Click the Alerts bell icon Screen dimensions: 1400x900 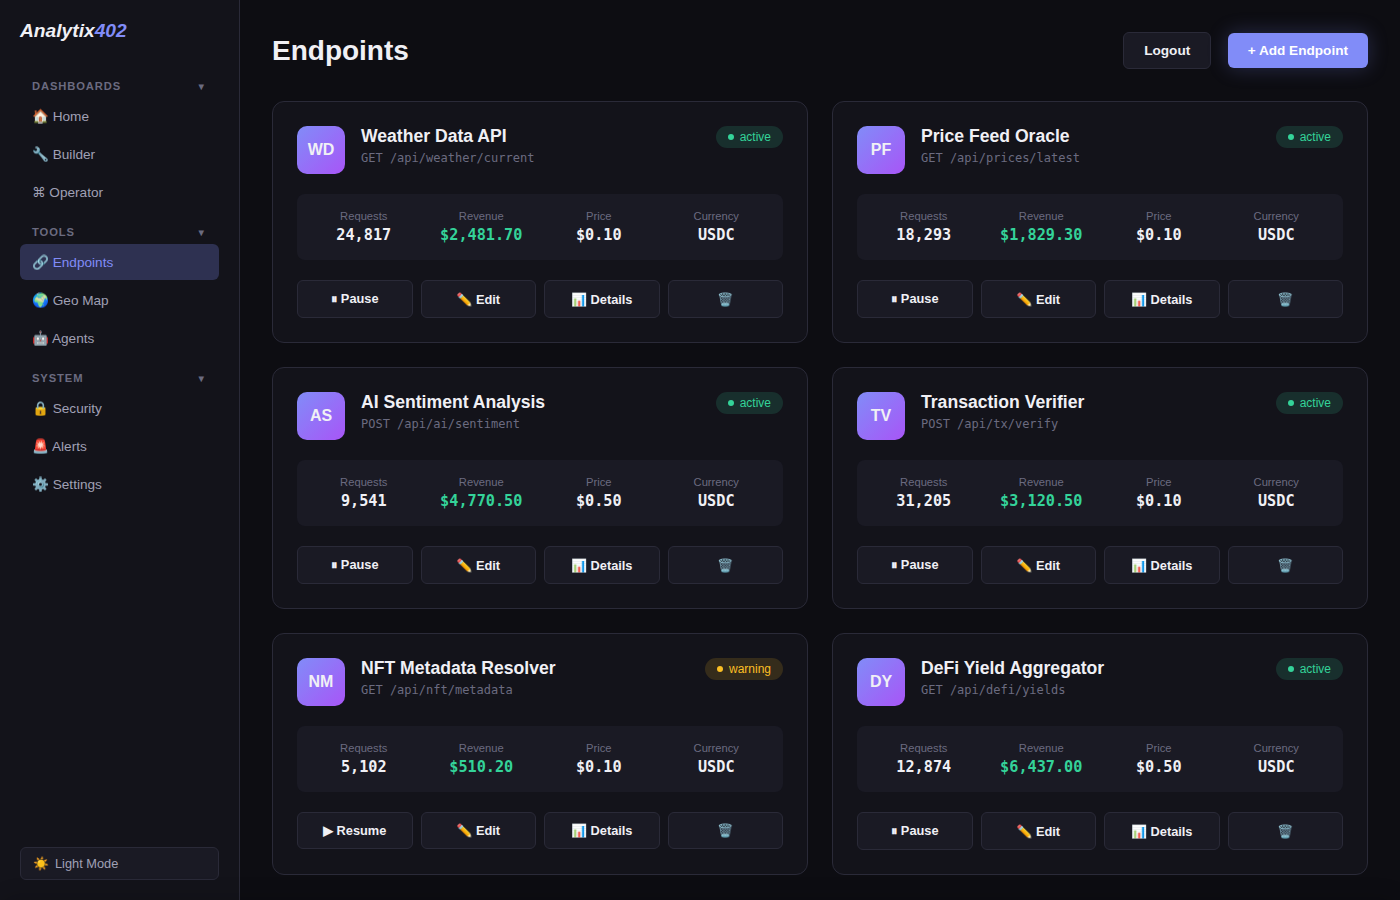pyautogui.click(x=40, y=446)
